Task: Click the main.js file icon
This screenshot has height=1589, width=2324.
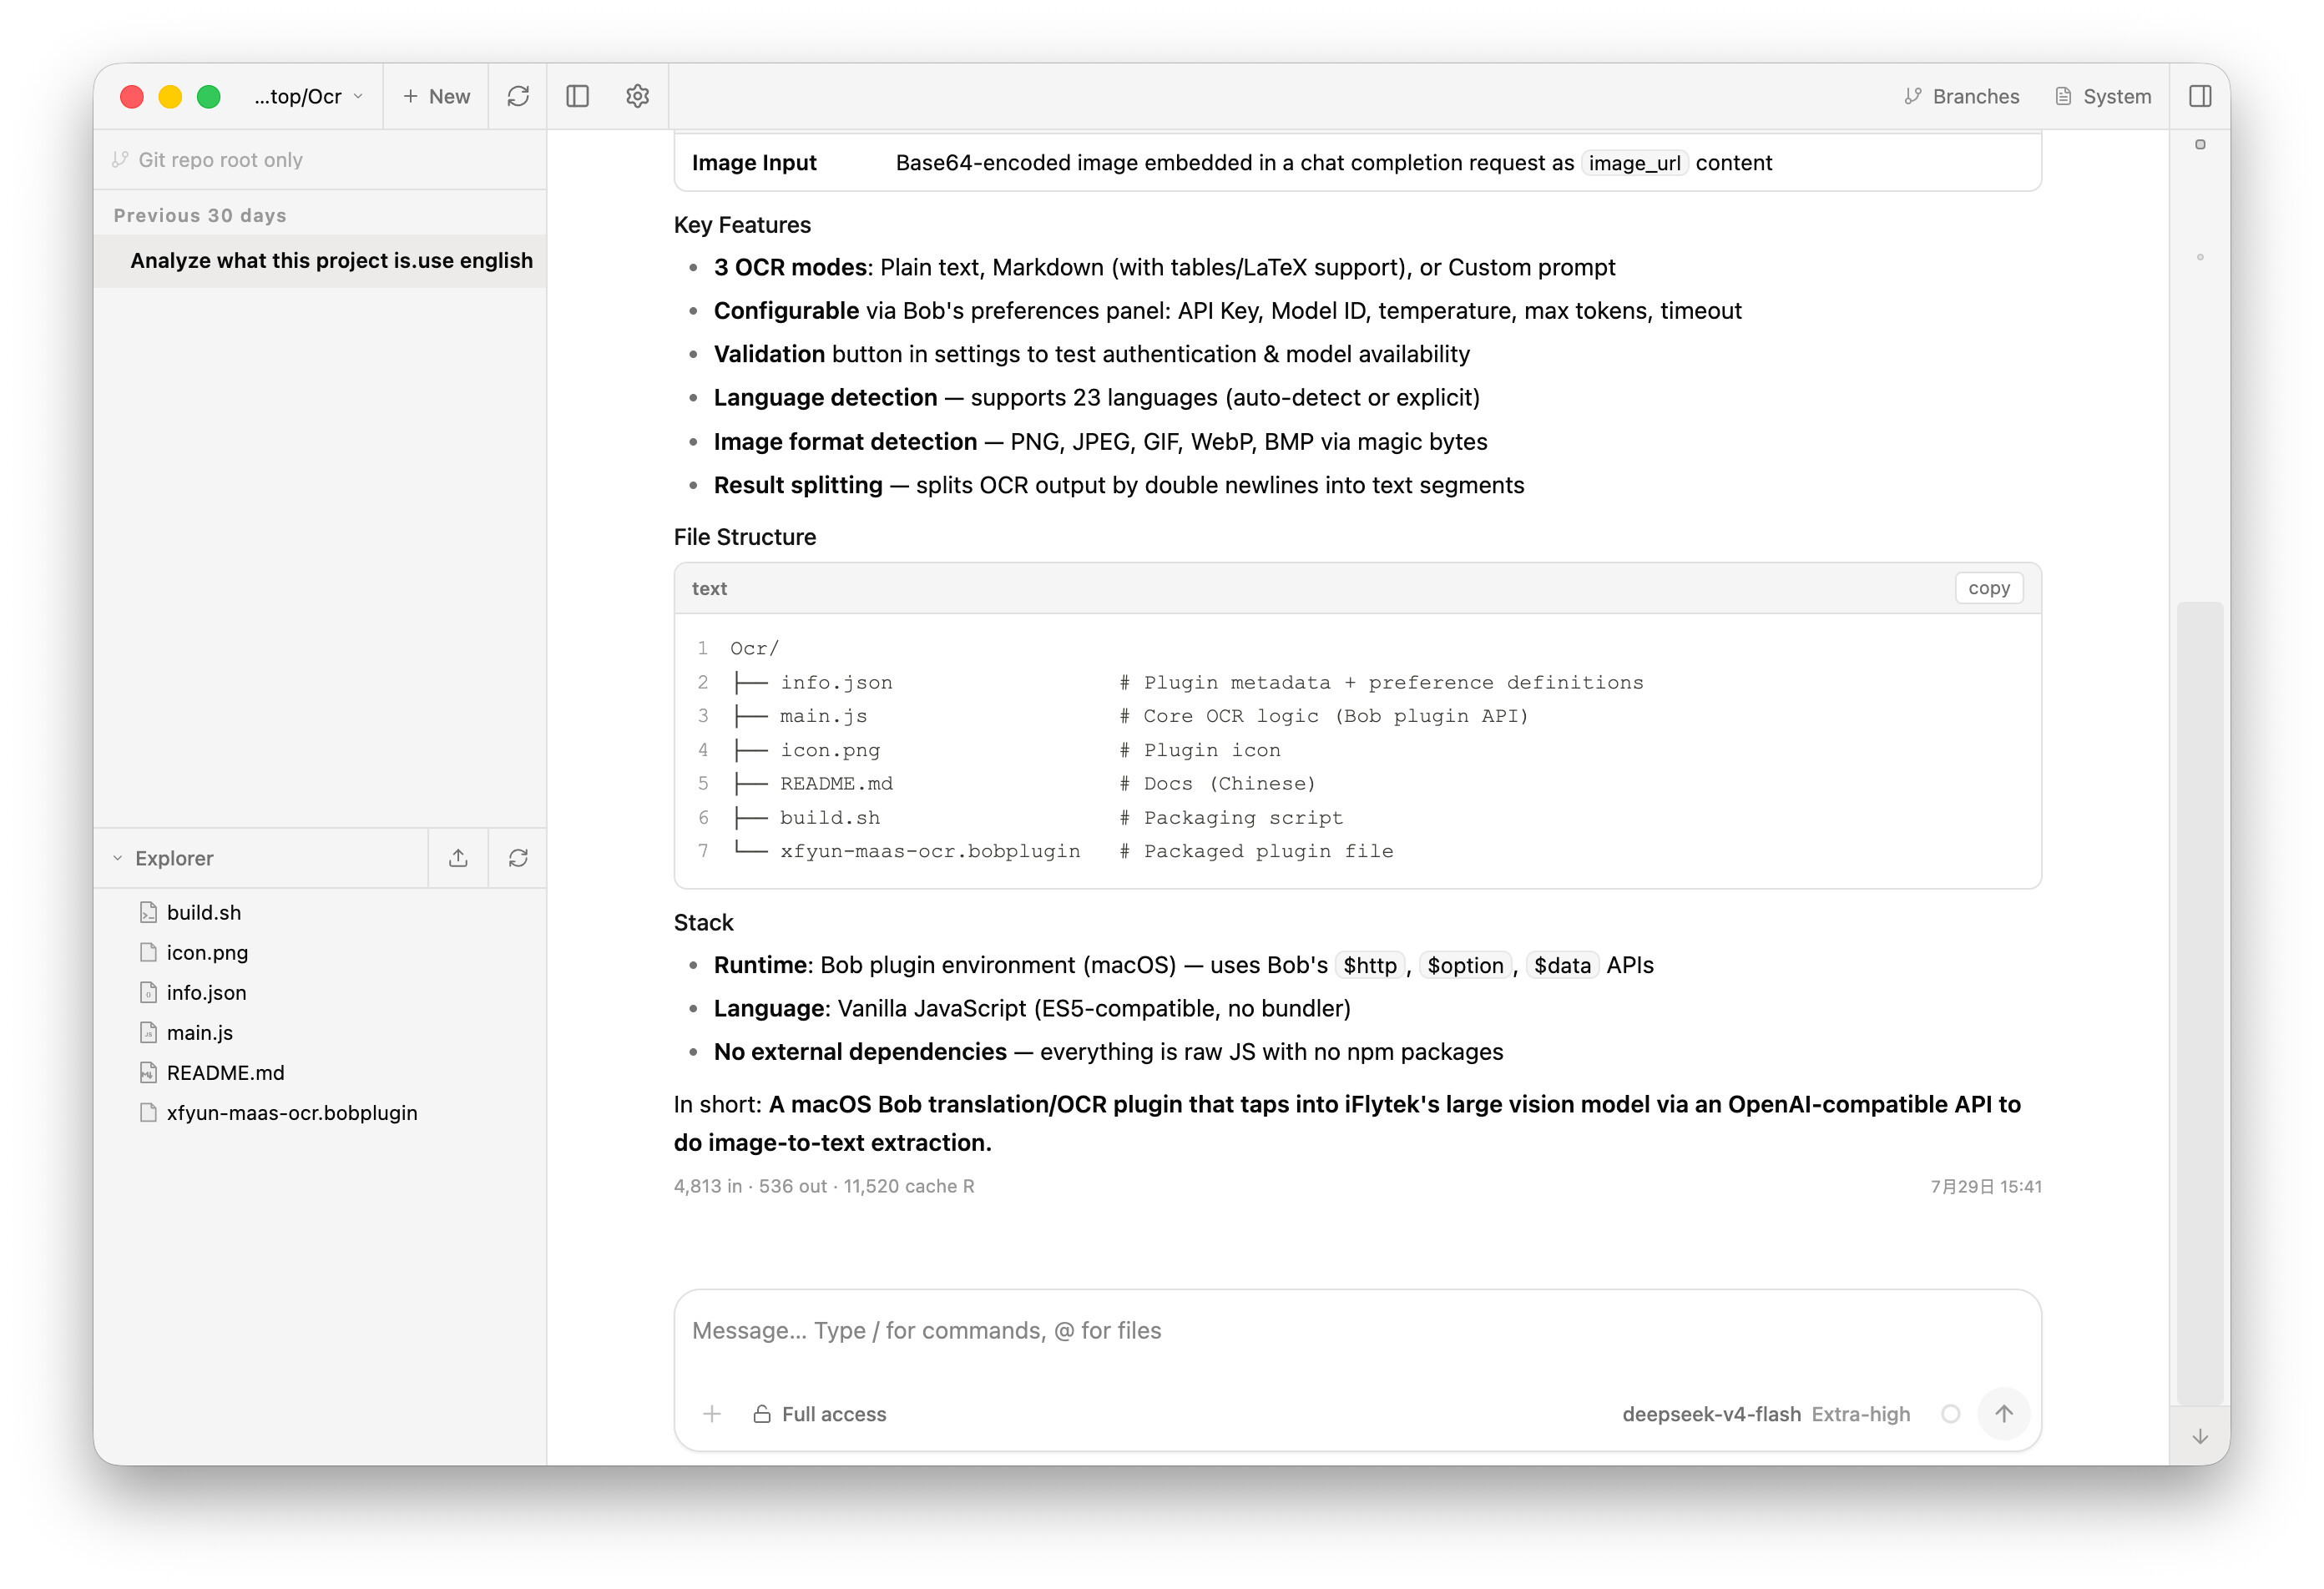Action: tap(149, 1032)
